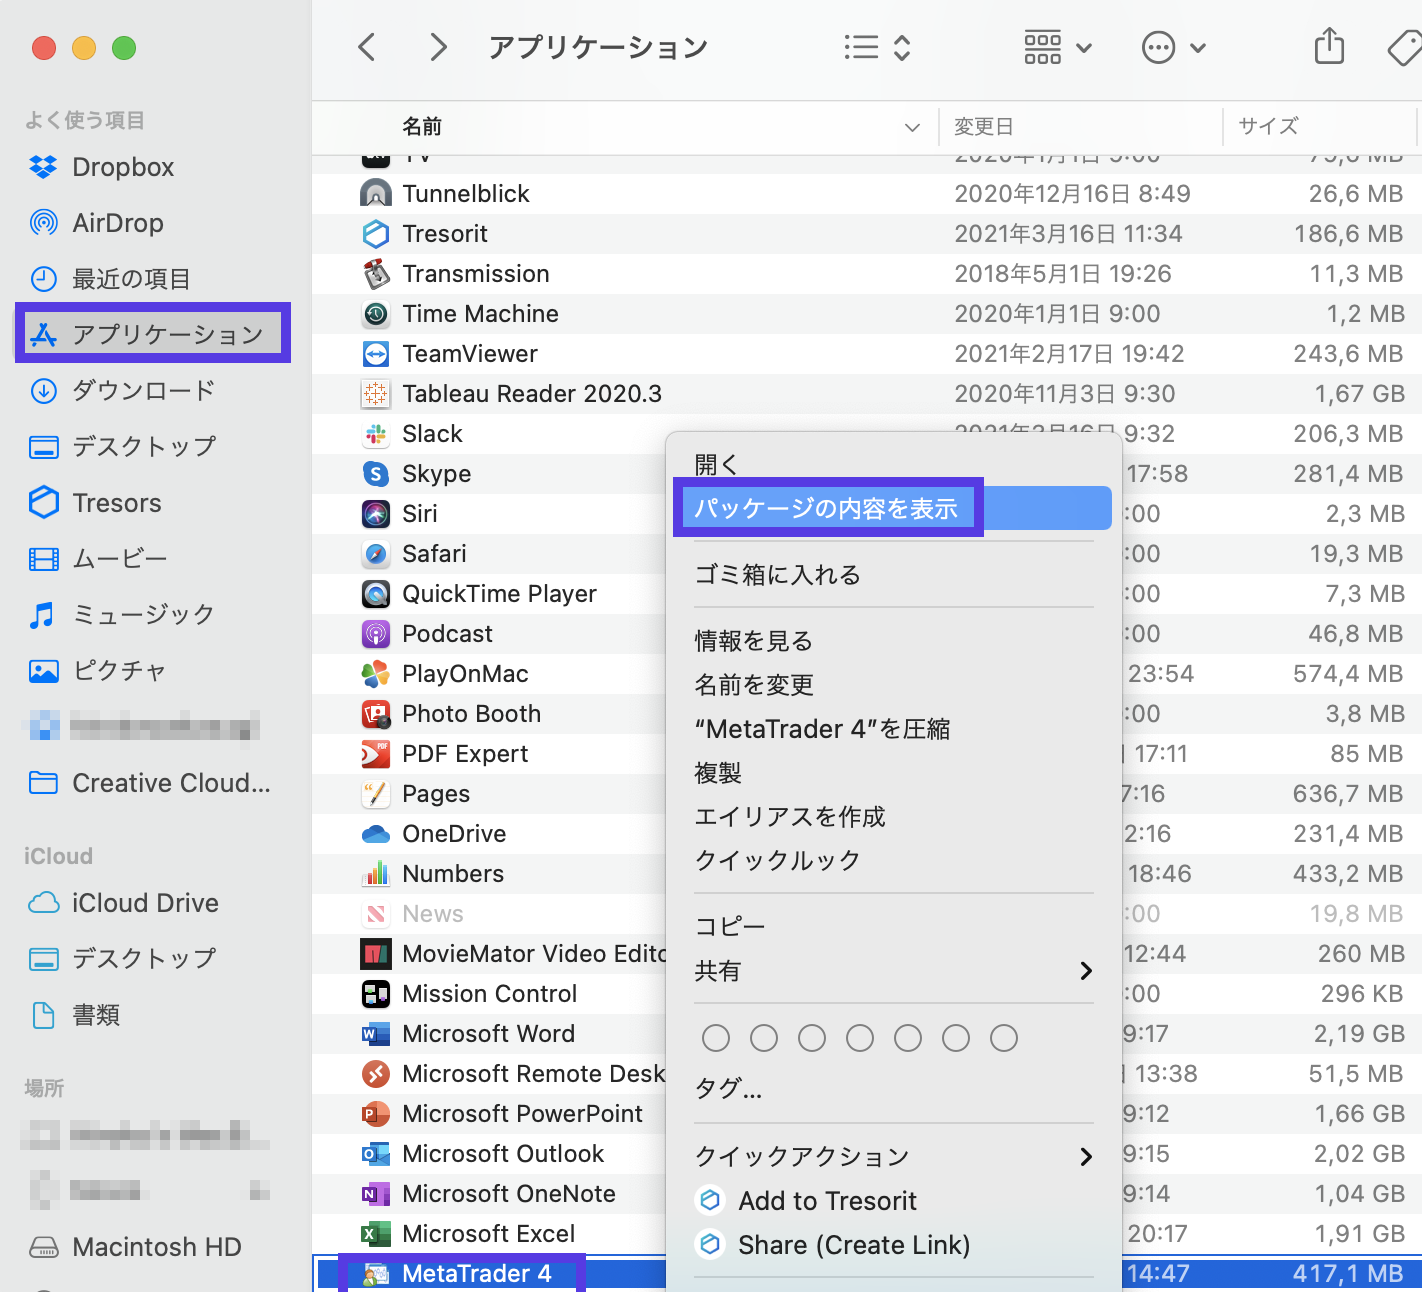
Task: Select Transmission in the file list
Action: (x=476, y=273)
